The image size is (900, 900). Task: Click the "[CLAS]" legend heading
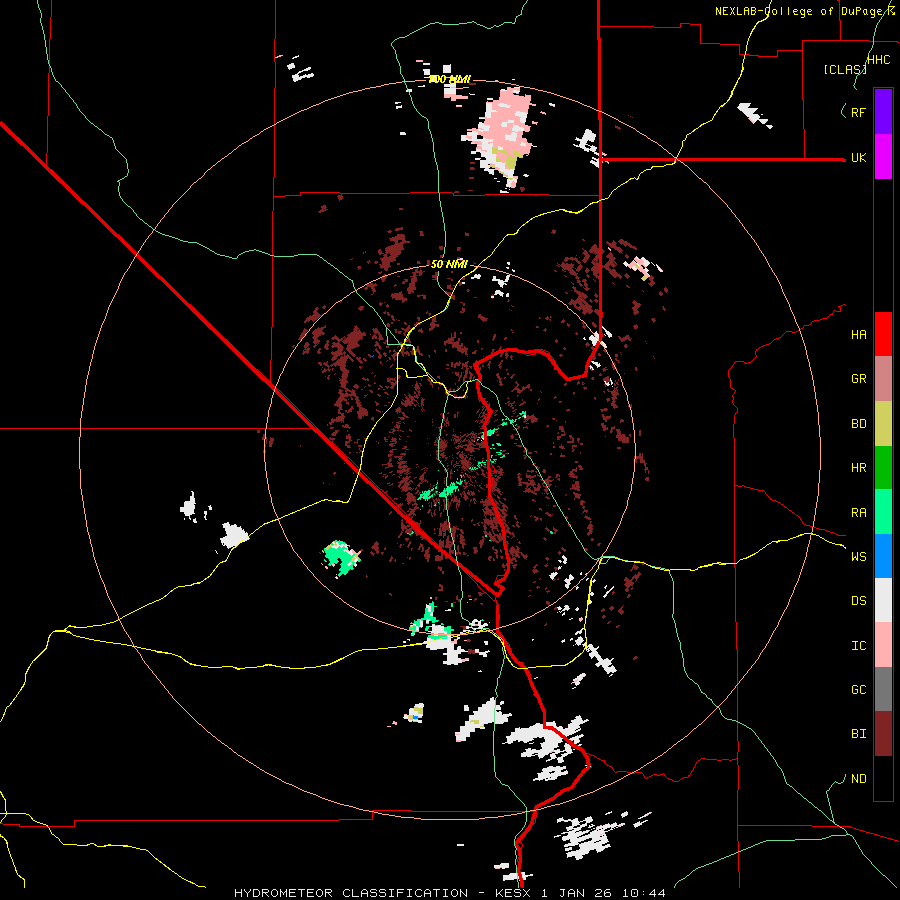click(845, 69)
